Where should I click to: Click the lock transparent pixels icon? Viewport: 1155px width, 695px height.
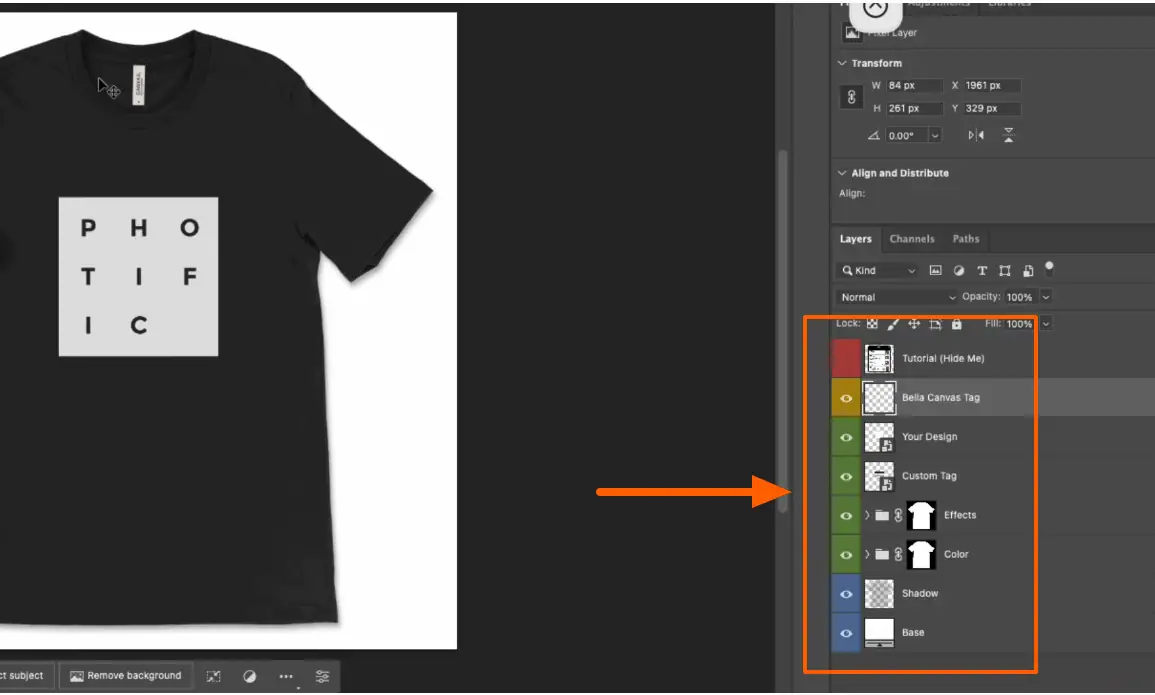tap(872, 324)
